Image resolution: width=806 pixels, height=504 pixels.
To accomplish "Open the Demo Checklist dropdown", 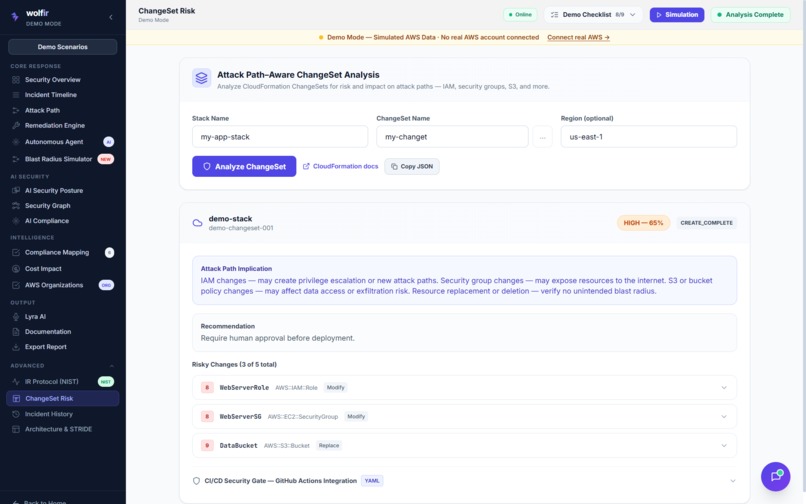I will pos(593,14).
